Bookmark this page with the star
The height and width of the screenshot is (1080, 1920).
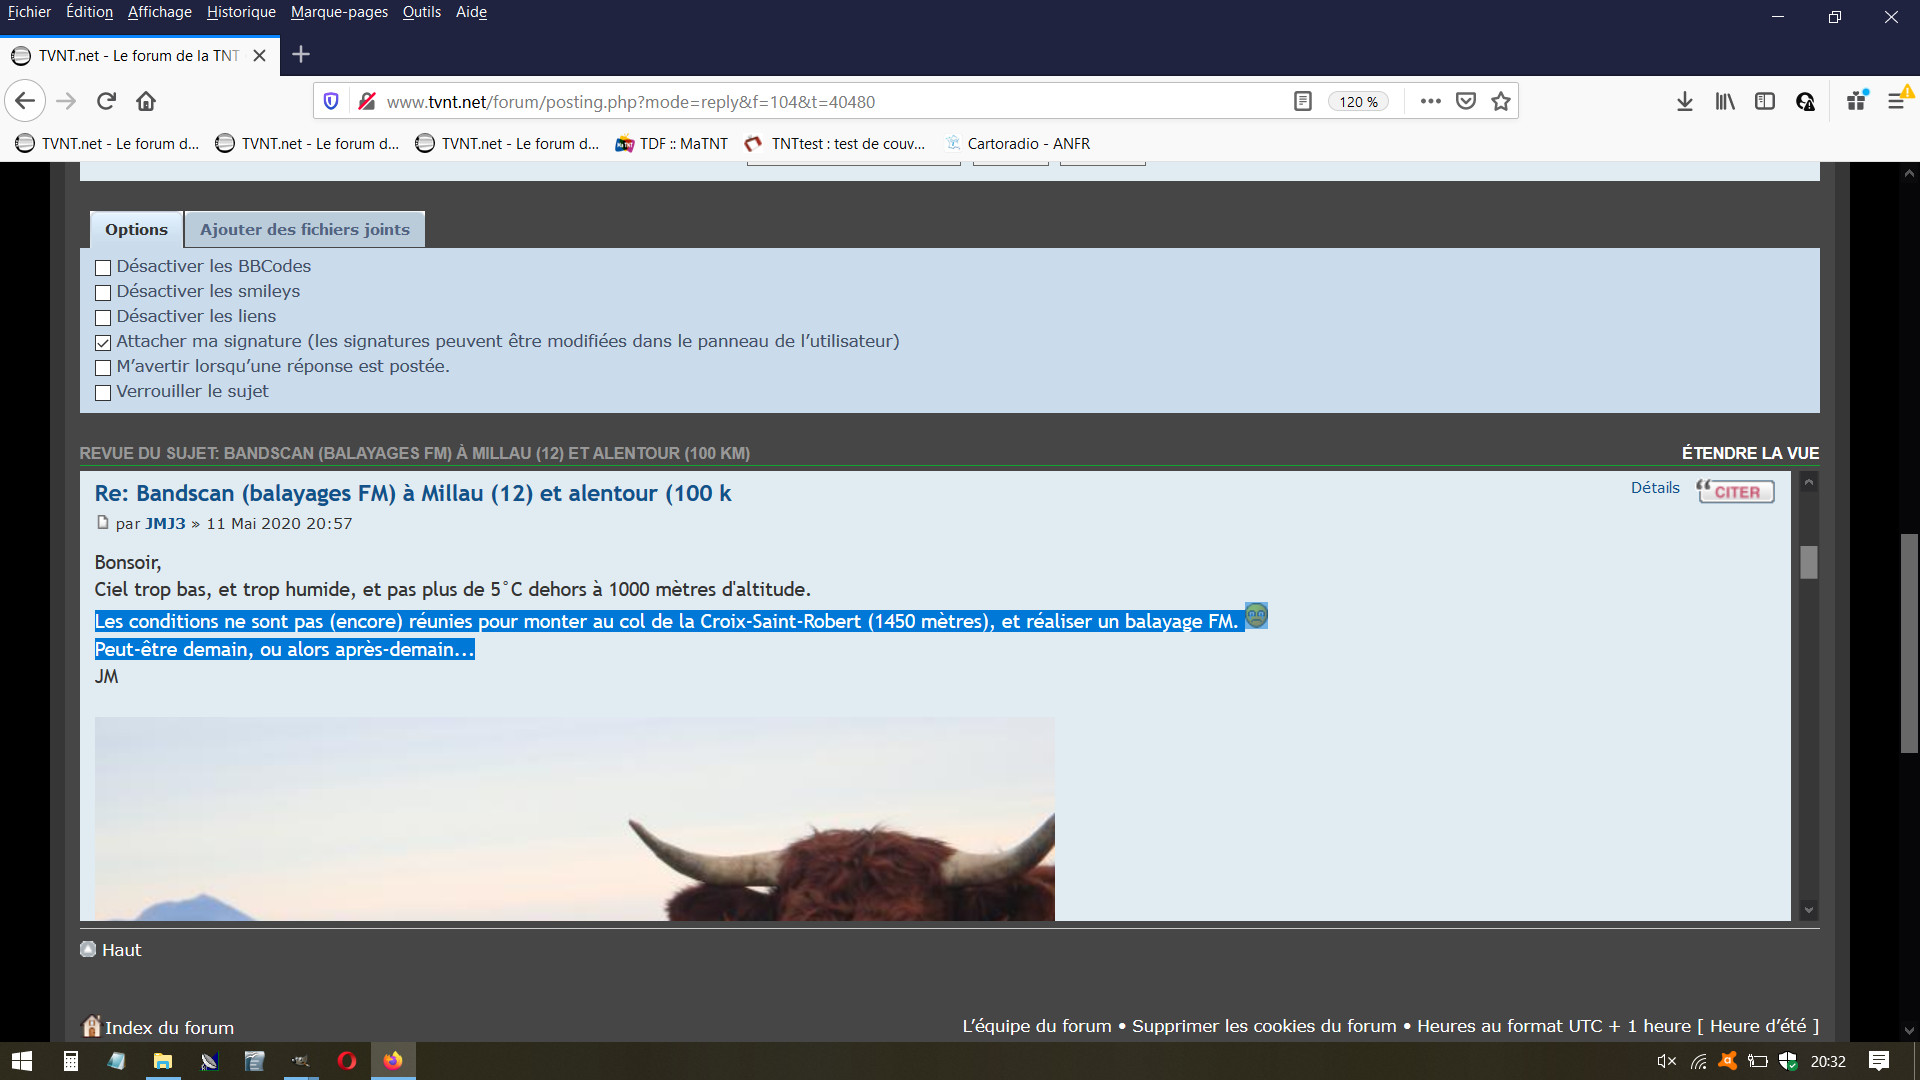(x=1501, y=101)
